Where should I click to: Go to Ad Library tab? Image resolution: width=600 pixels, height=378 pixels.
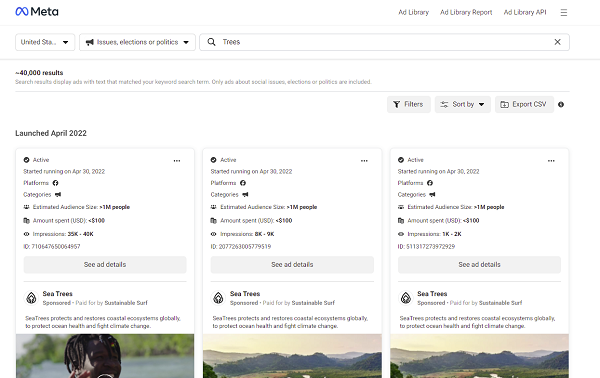tap(413, 12)
